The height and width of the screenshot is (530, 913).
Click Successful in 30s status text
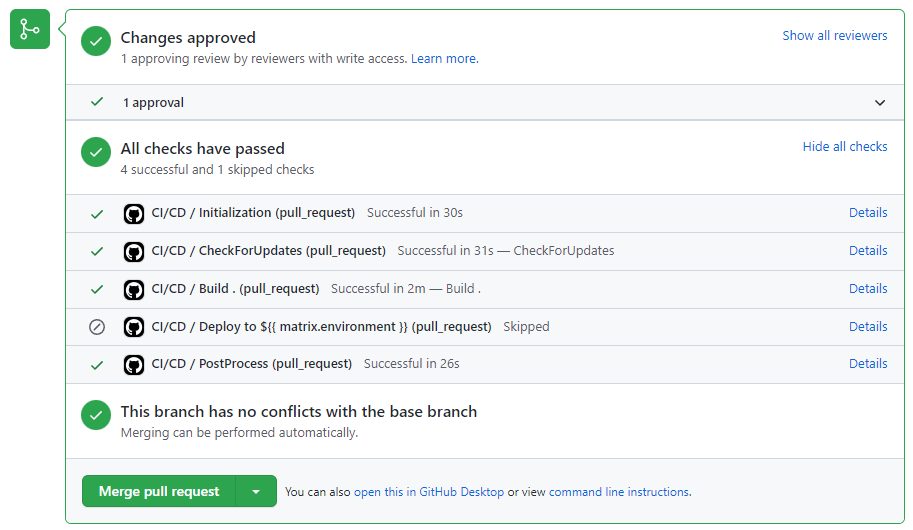tap(415, 213)
